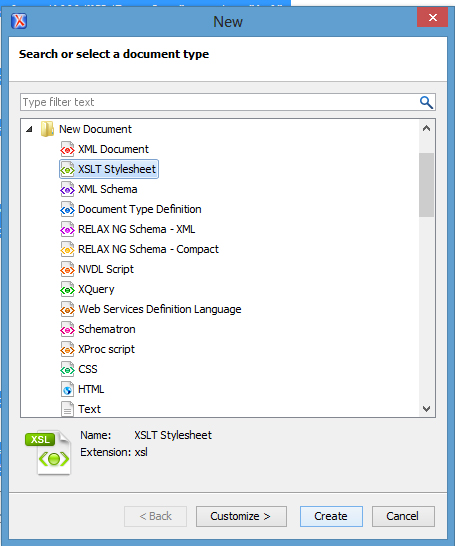Screen dimensions: 455x546
Task: Click the scrollbar down arrow
Action: 426,409
